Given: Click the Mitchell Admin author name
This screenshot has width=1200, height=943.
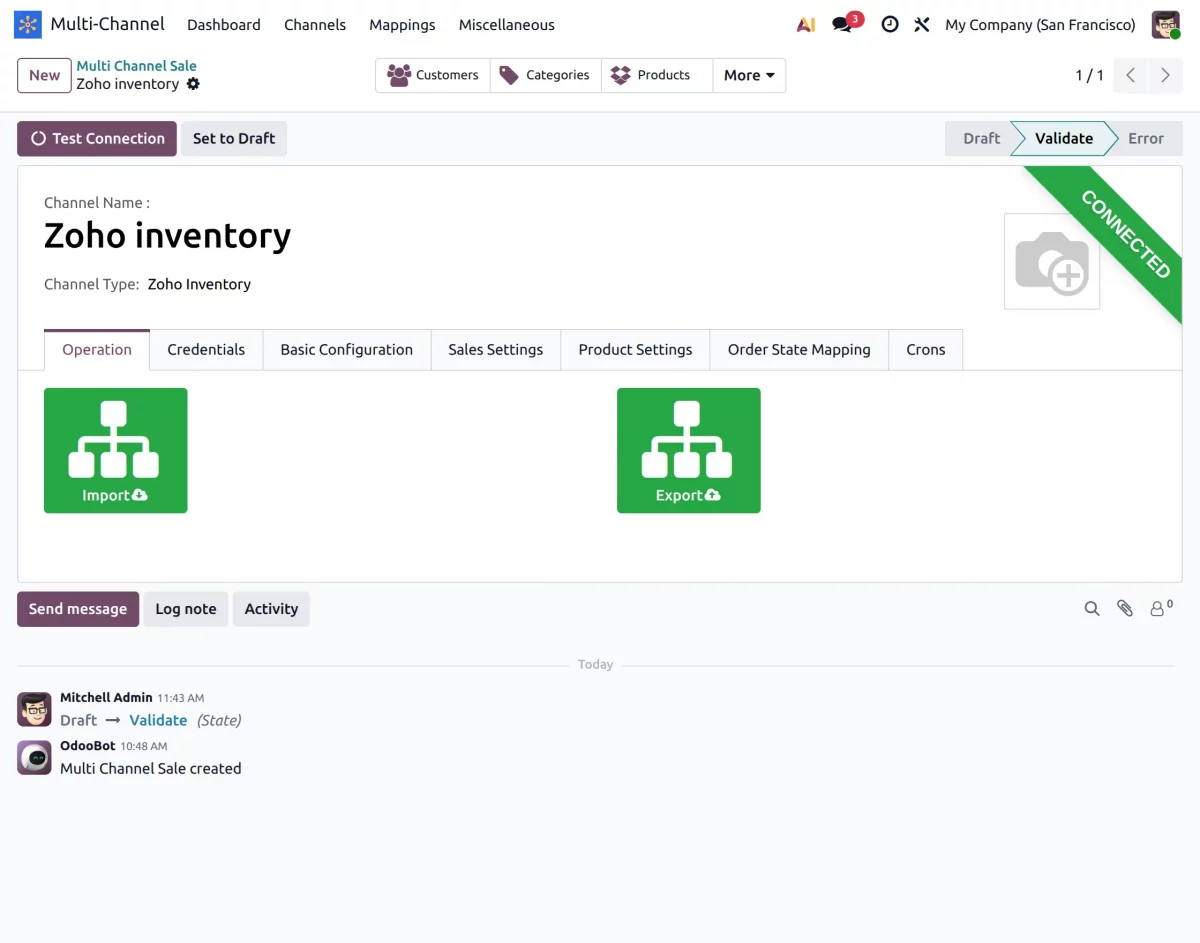Looking at the screenshot, I should point(106,698).
